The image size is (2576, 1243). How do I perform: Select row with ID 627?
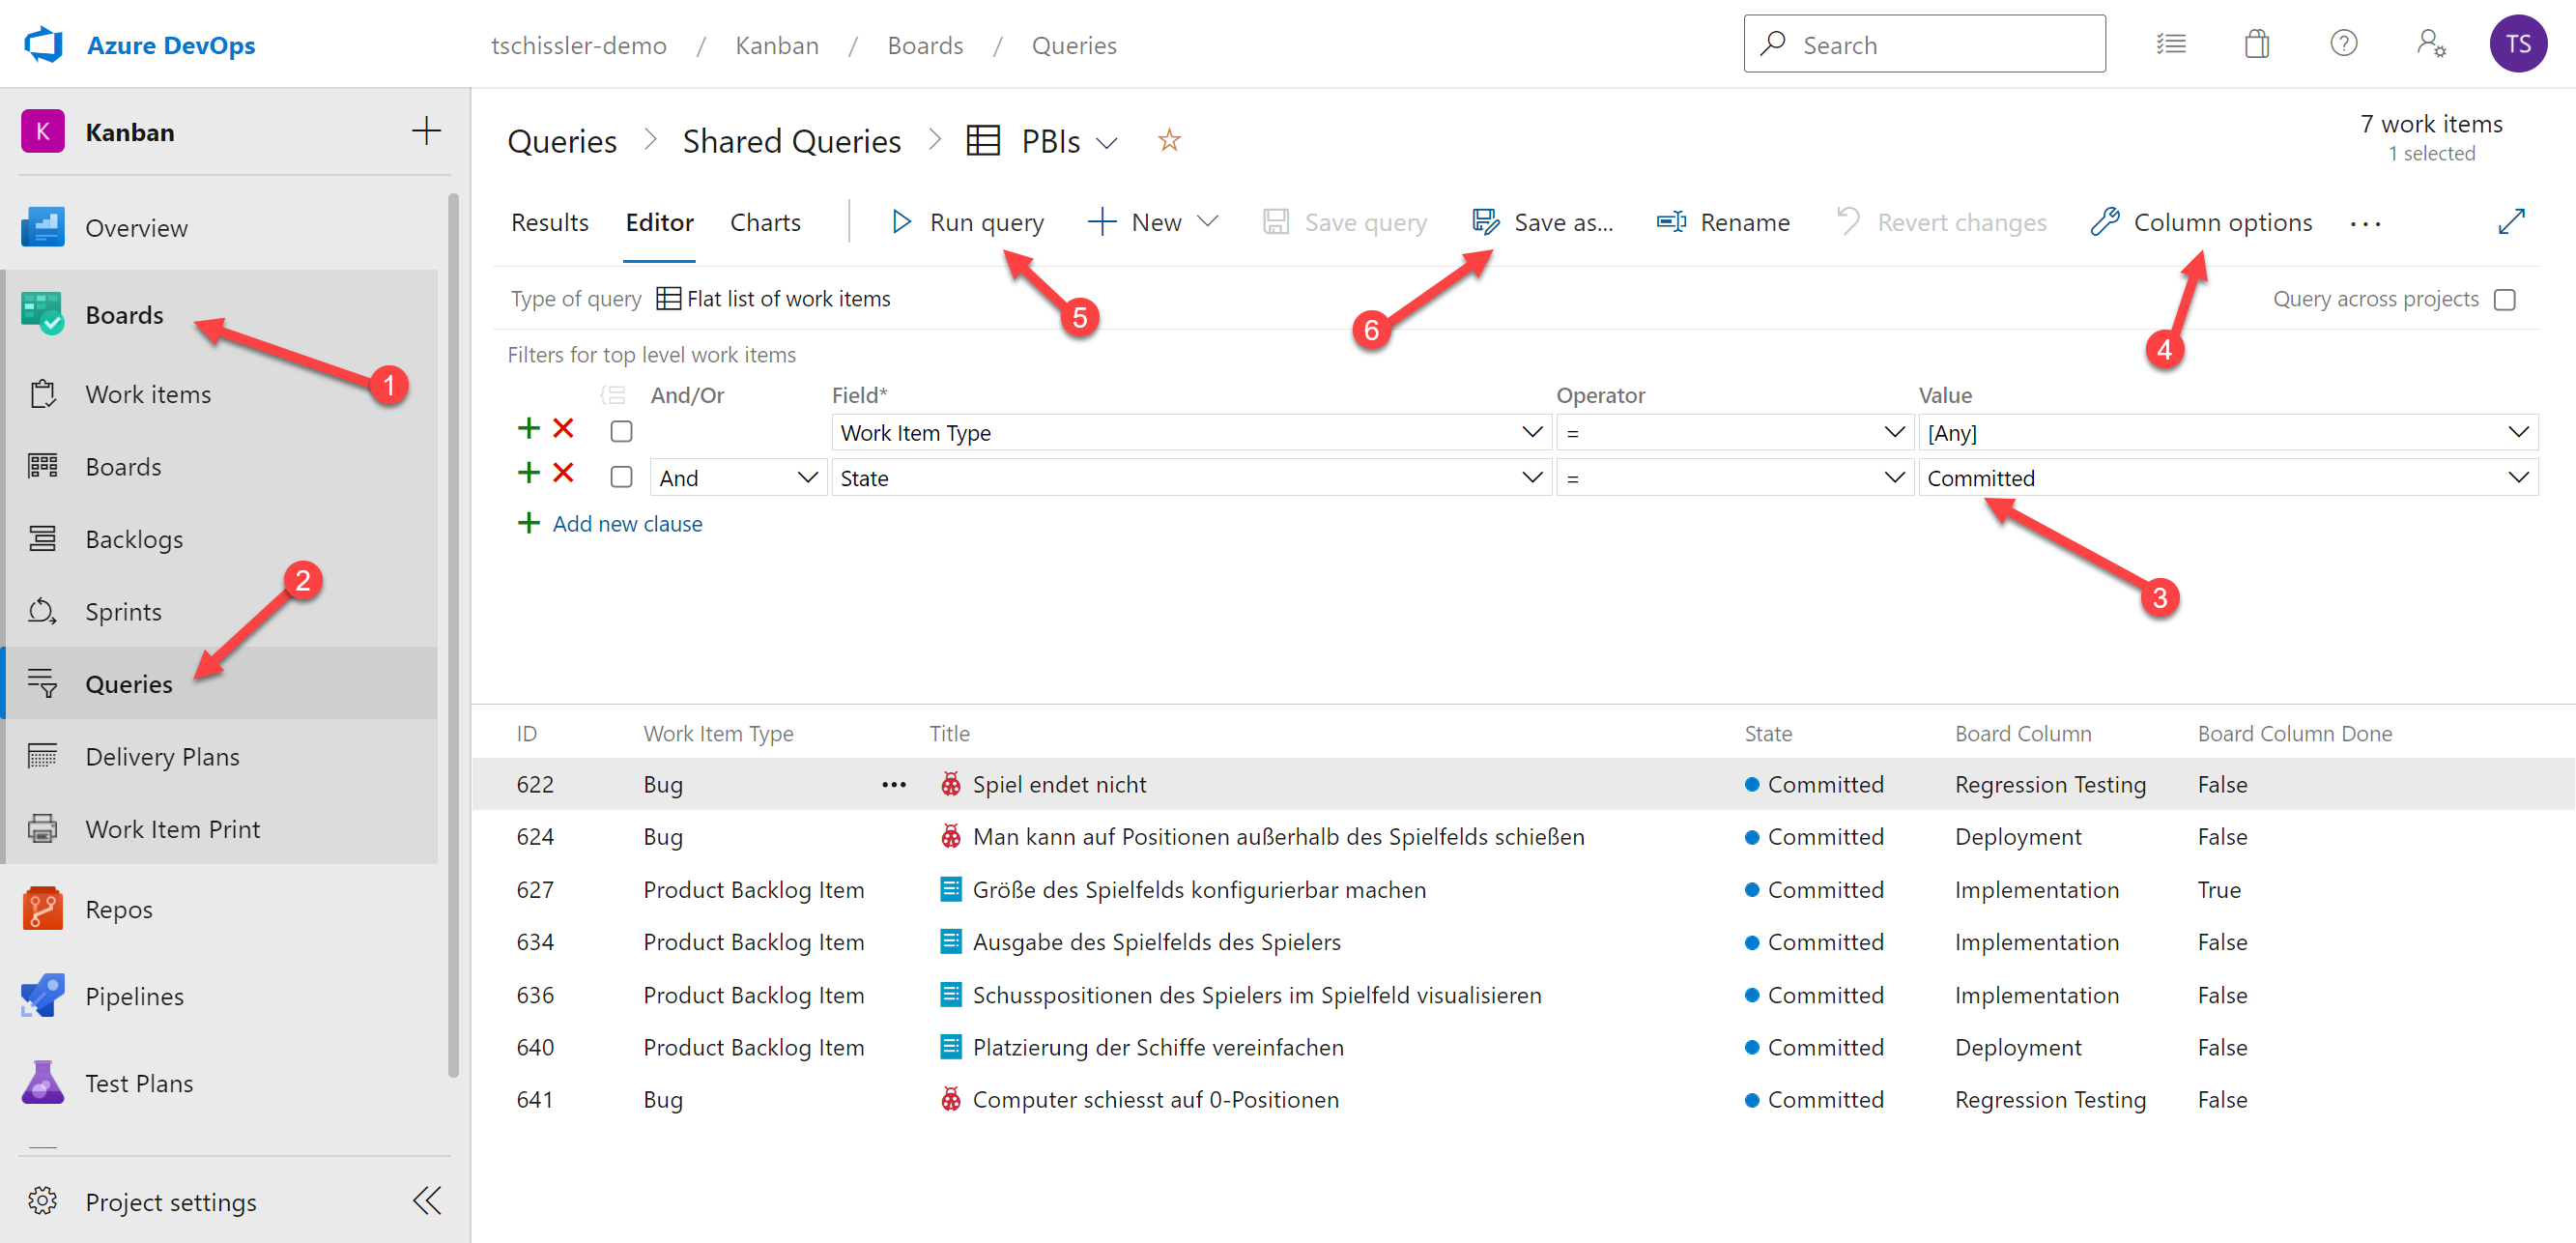point(1523,889)
